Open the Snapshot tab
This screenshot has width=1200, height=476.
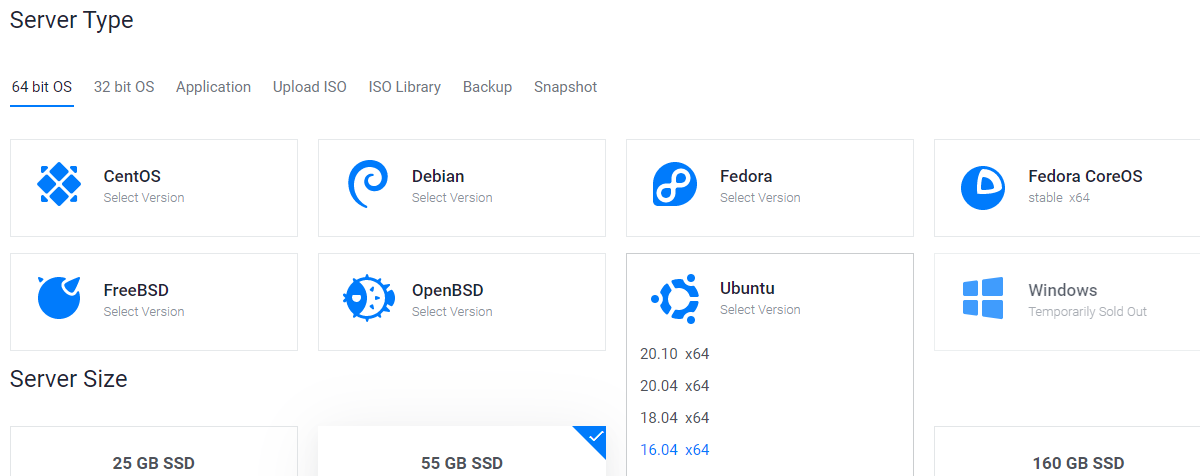point(565,87)
